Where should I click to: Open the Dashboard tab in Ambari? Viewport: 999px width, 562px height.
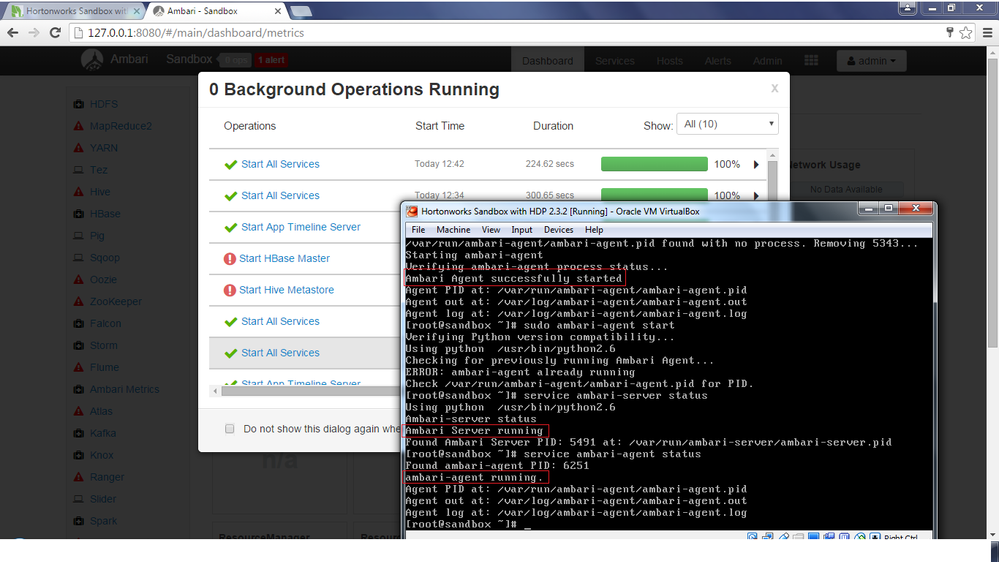click(547, 61)
